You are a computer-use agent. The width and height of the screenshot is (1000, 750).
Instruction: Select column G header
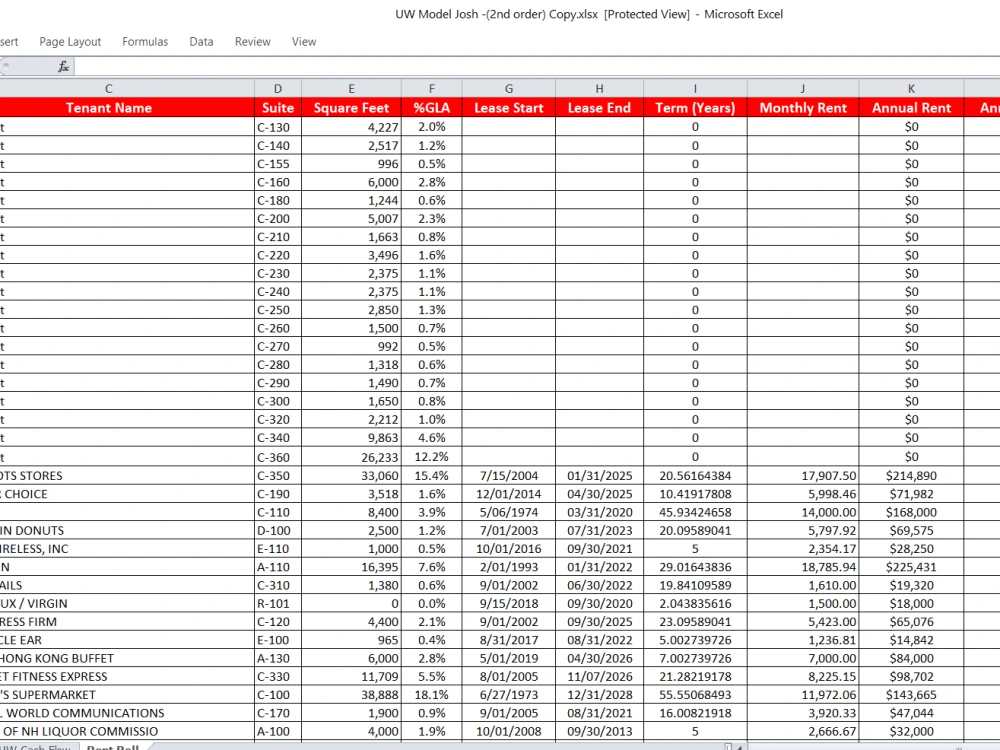[x=508, y=89]
